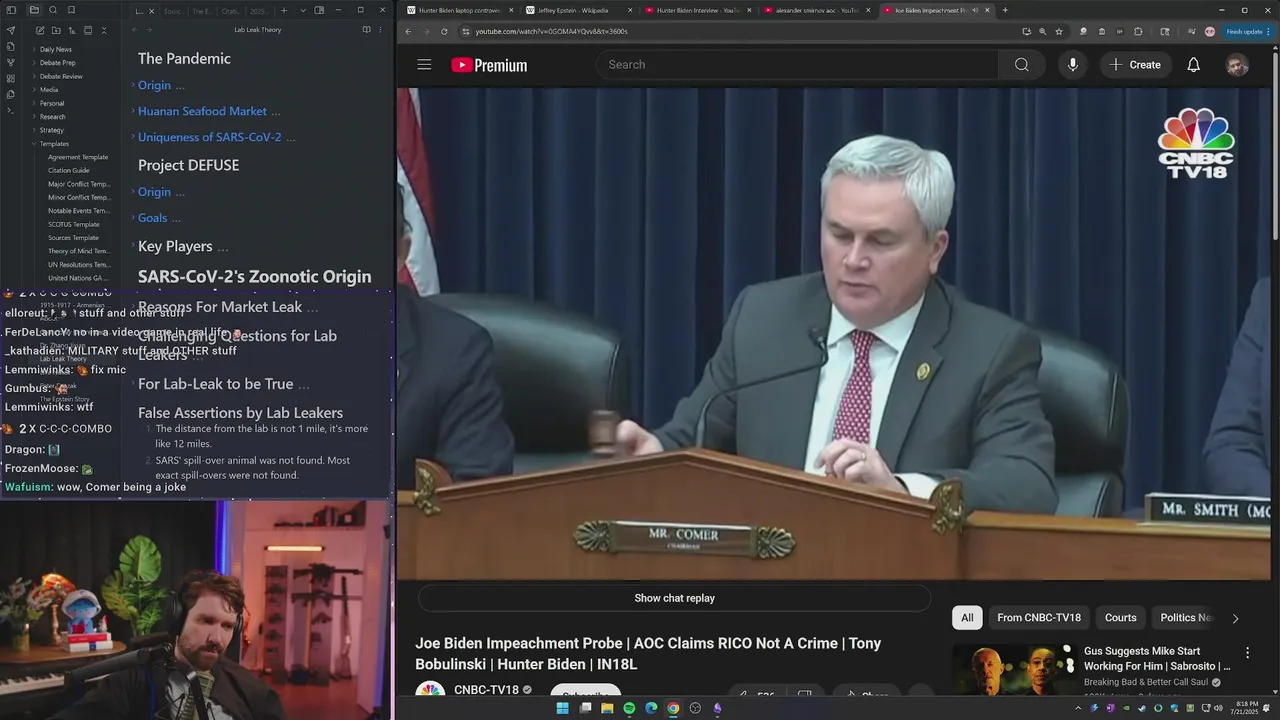Click browser address bar URL
The height and width of the screenshot is (720, 1280).
coord(551,31)
